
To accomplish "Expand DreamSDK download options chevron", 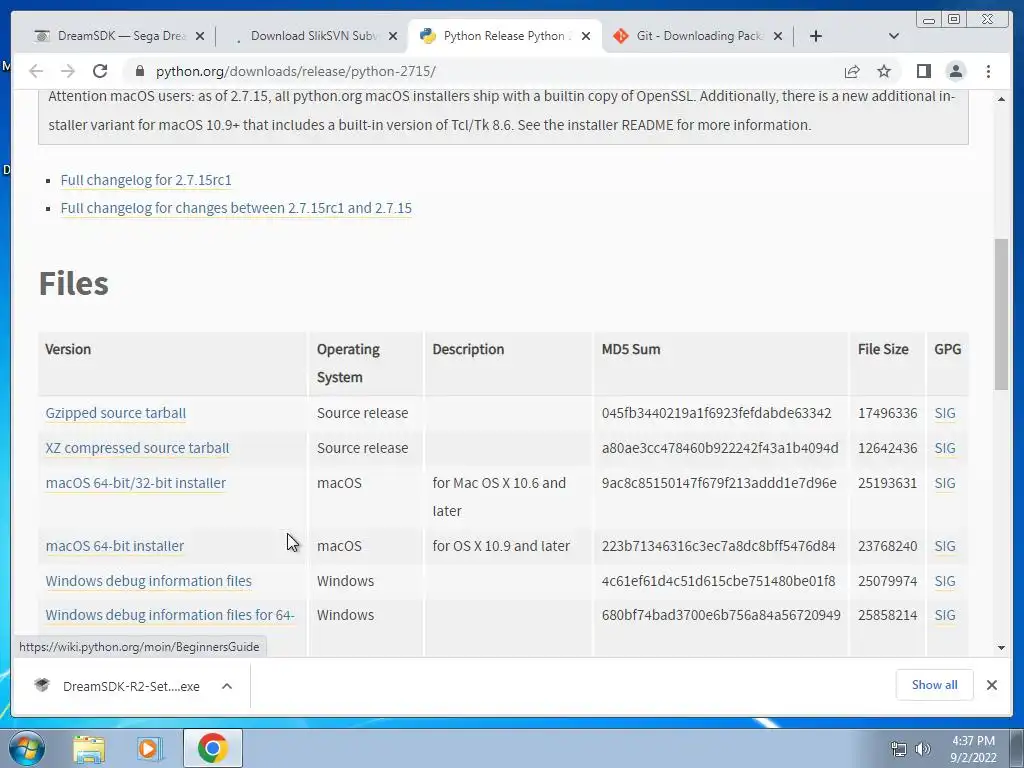I will (x=227, y=686).
